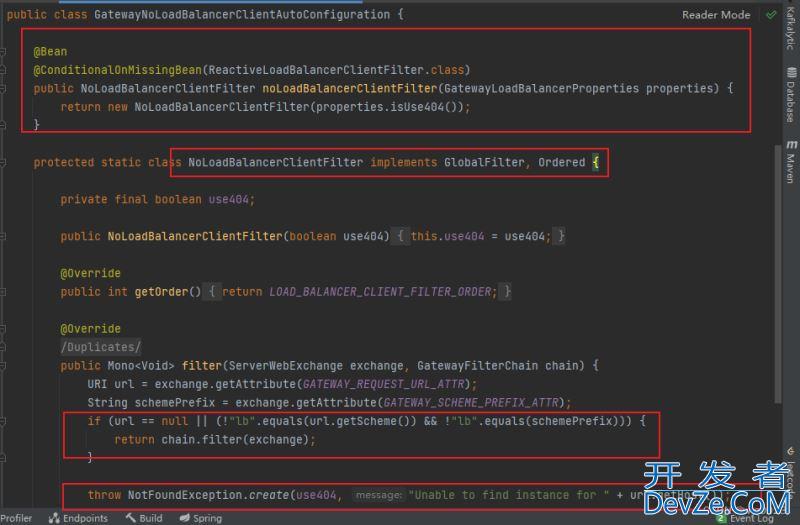Image resolution: width=800 pixels, height=525 pixels.
Task: Click 'URI url' variable declaration
Action: tap(111, 384)
